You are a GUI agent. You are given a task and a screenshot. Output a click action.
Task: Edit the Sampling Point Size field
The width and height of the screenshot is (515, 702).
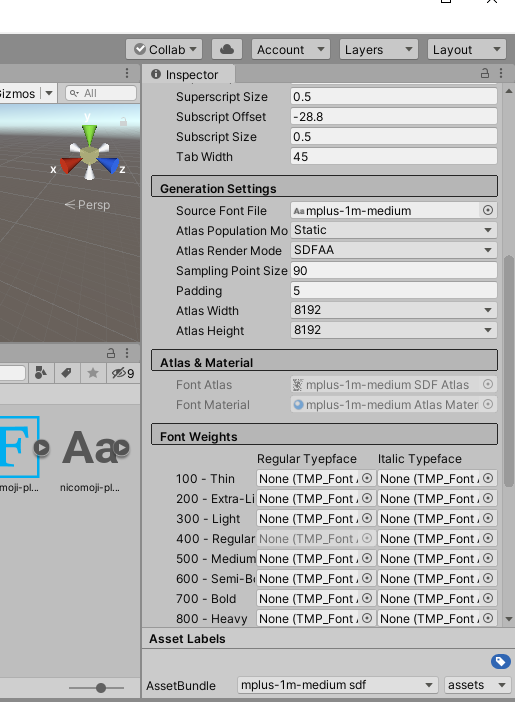click(394, 270)
